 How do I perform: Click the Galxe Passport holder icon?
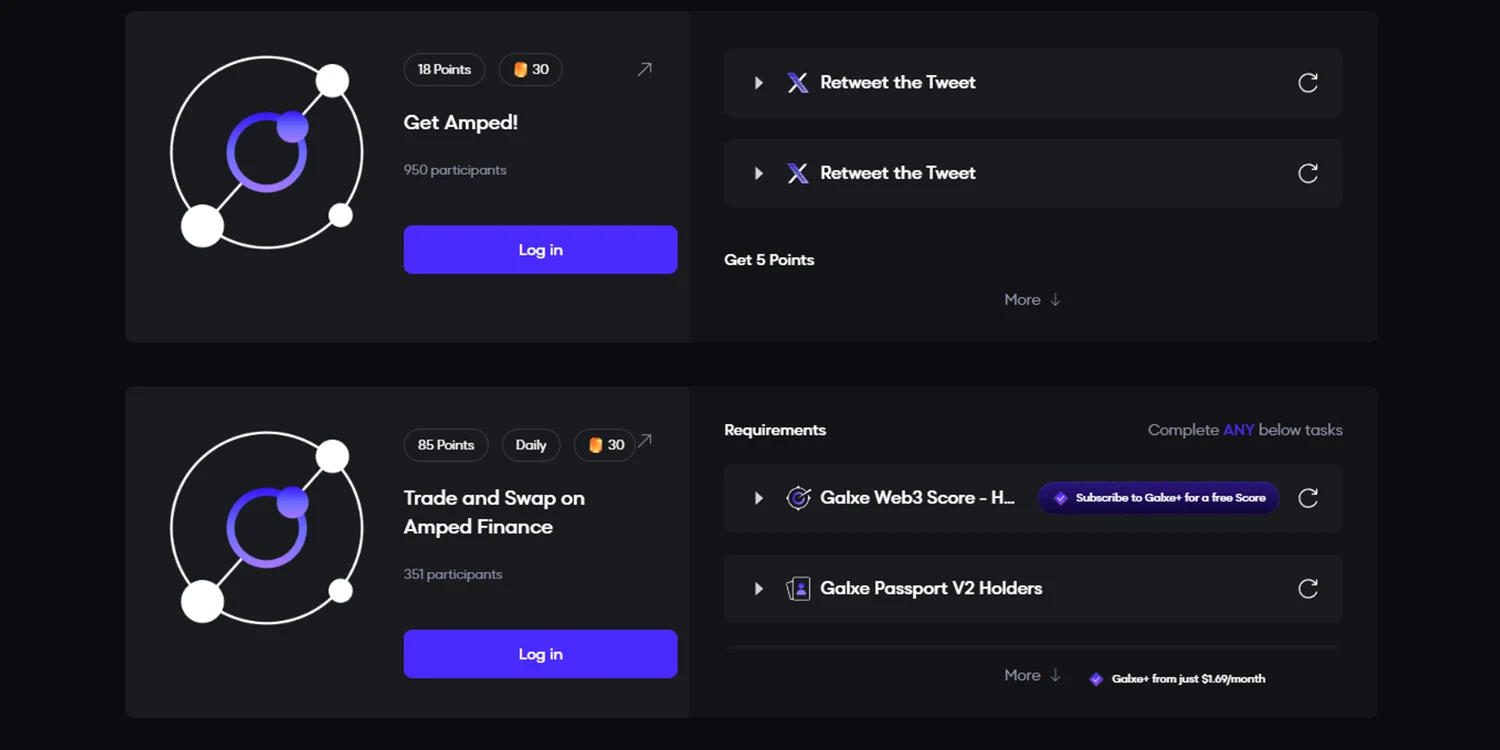pos(798,588)
